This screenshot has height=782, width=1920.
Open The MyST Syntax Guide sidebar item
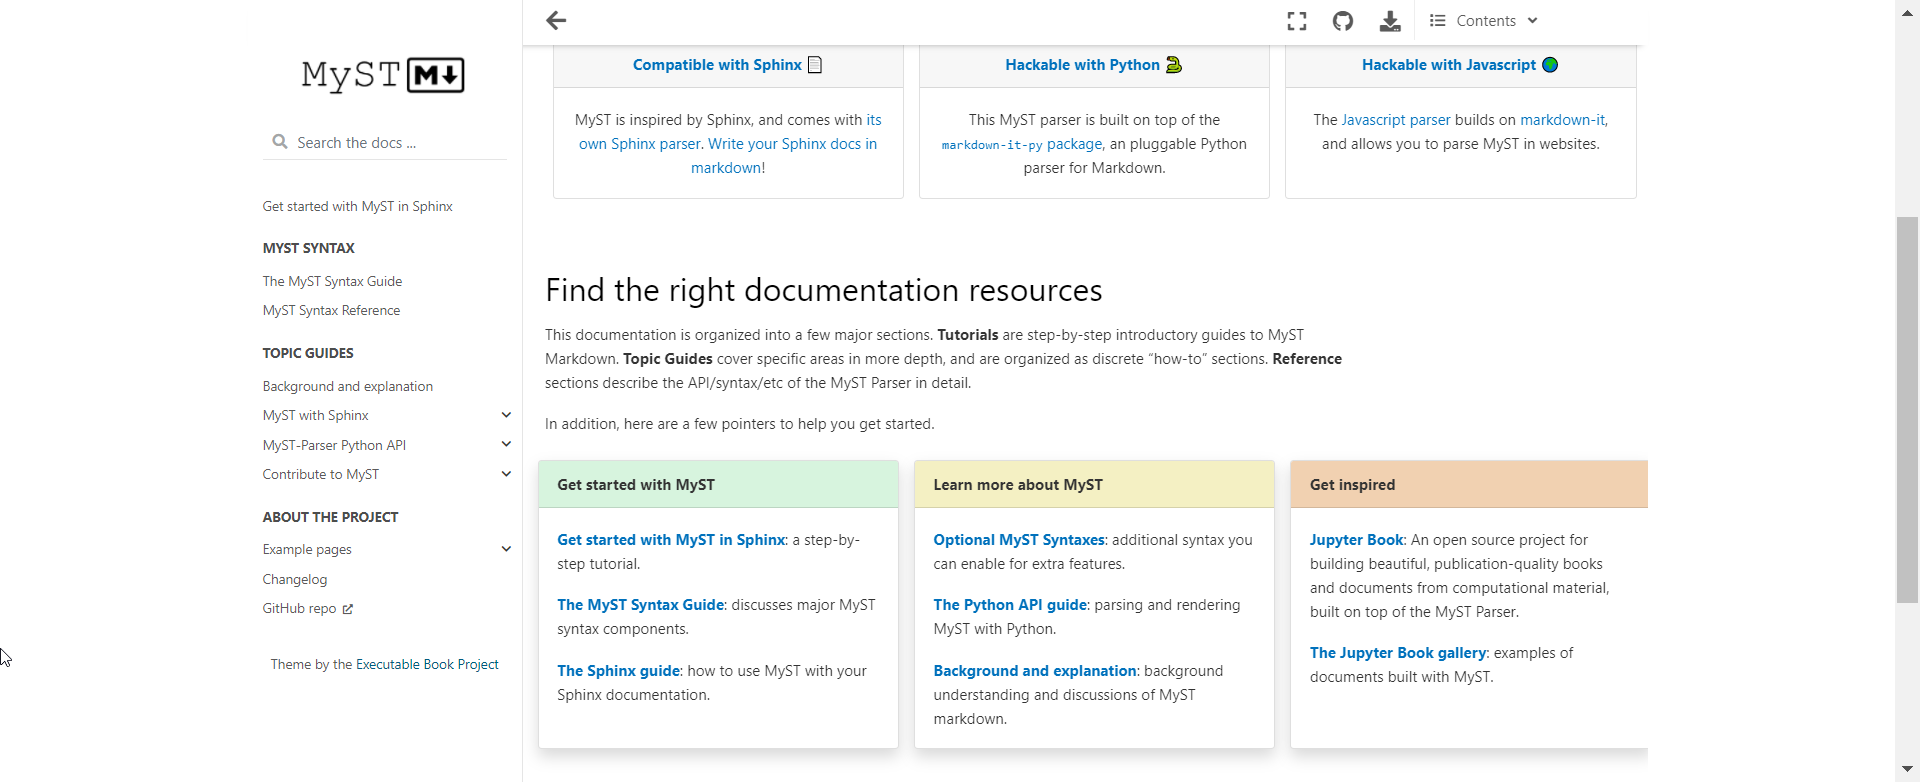[x=332, y=281]
